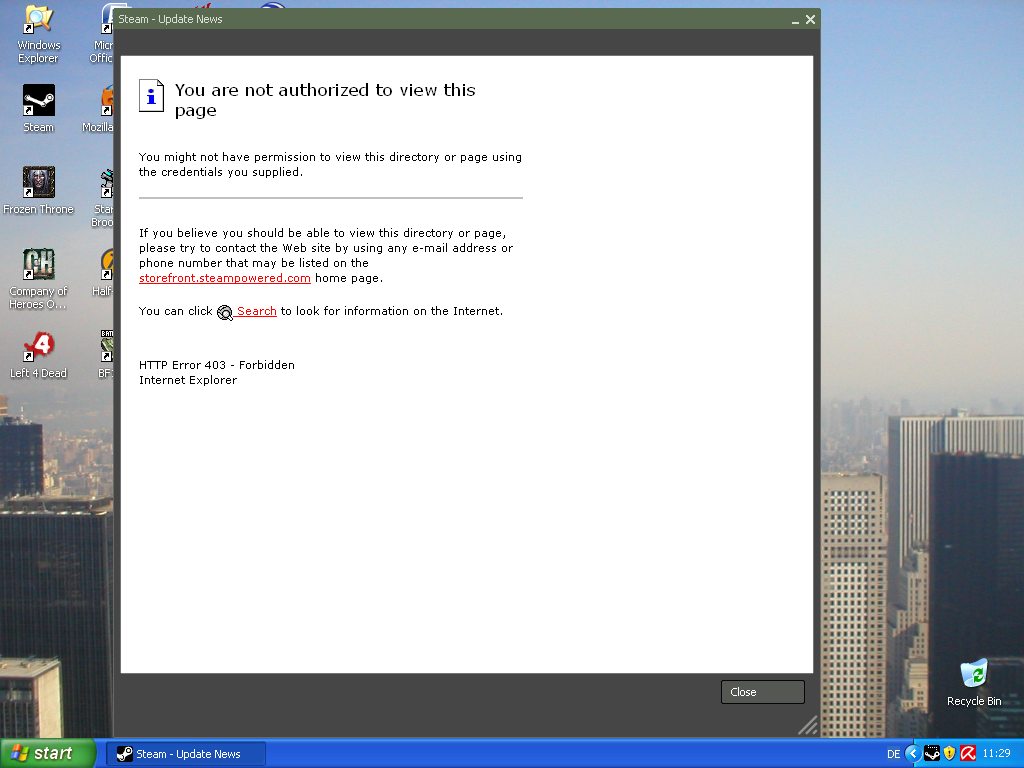Click the Avira red umbrella tray icon
This screenshot has height=768, width=1024.
pyautogui.click(x=968, y=753)
